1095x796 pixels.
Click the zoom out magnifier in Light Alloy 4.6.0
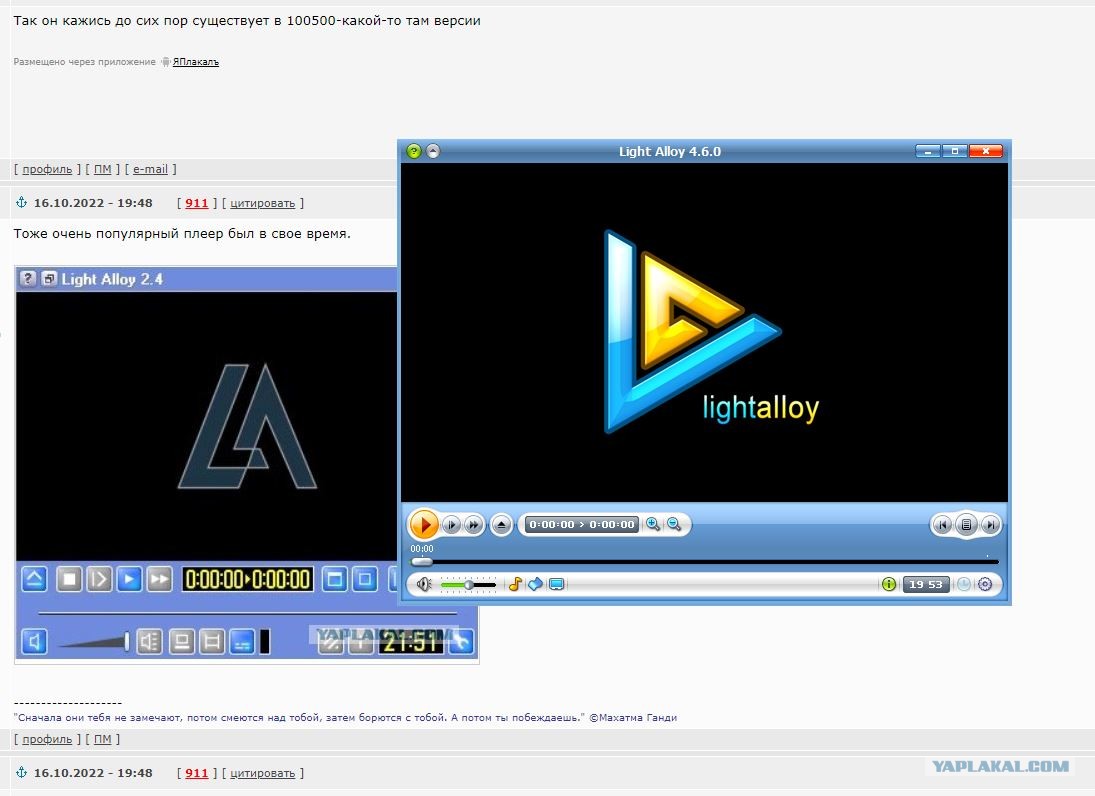pyautogui.click(x=674, y=524)
